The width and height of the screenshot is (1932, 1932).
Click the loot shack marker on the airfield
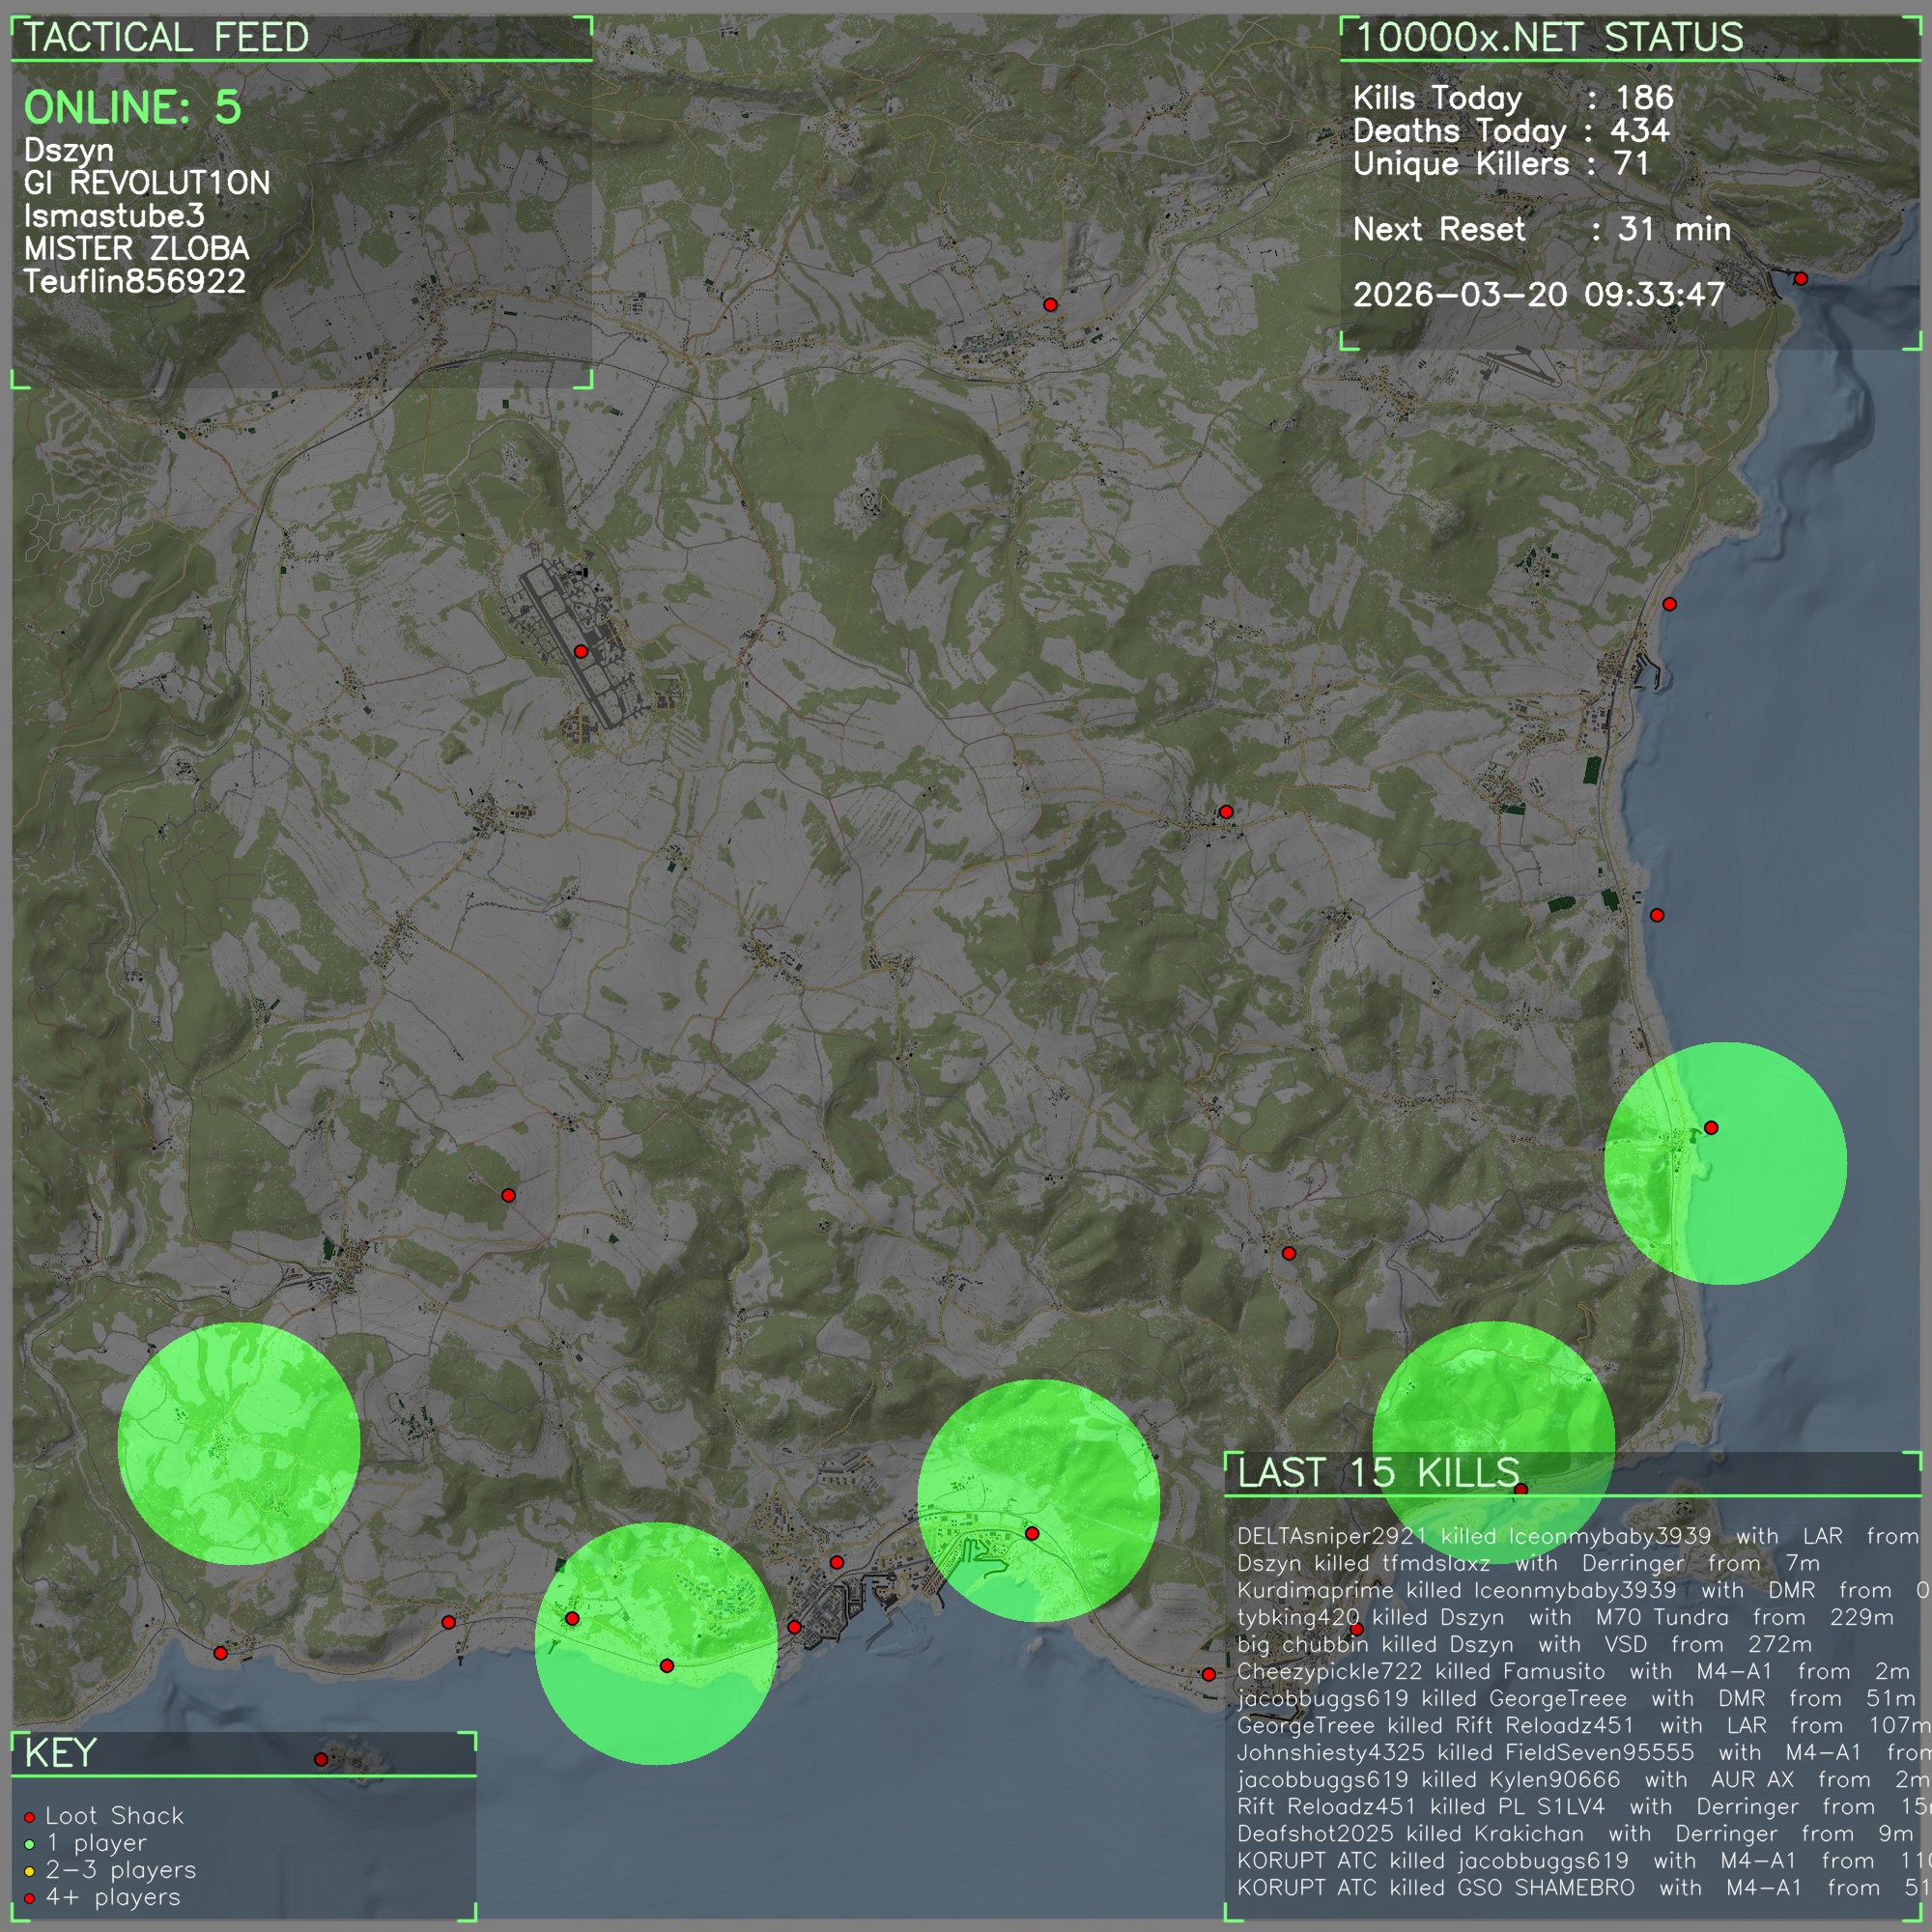[581, 651]
